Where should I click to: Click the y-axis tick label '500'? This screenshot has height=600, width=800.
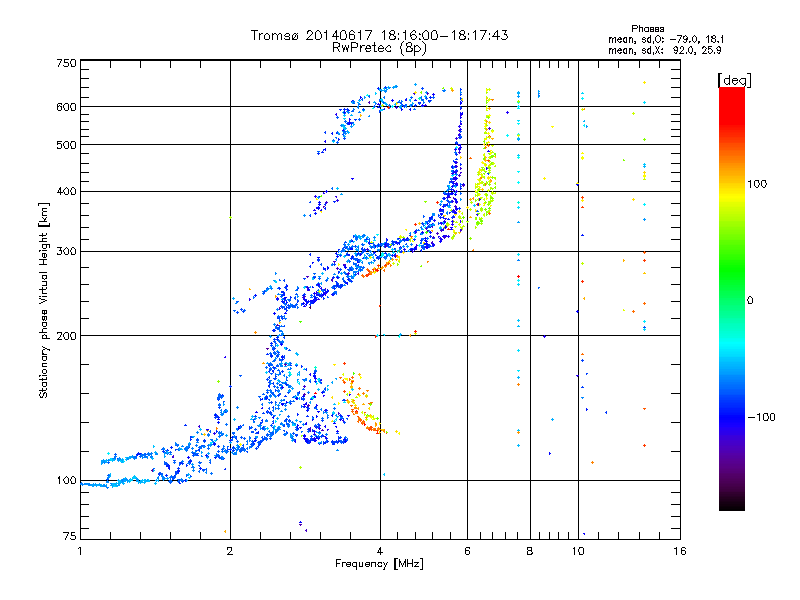click(66, 145)
